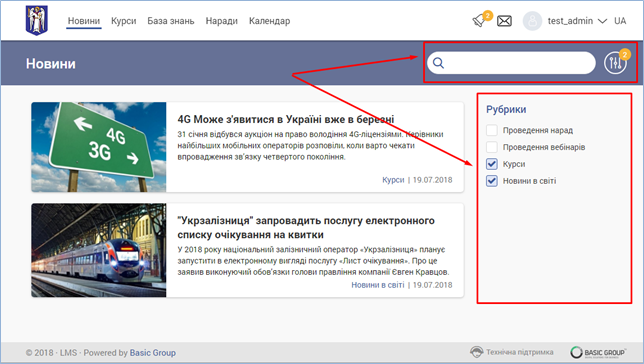This screenshot has height=364, width=644.
Task: Click the Basic Group footer link
Action: [x=153, y=352]
